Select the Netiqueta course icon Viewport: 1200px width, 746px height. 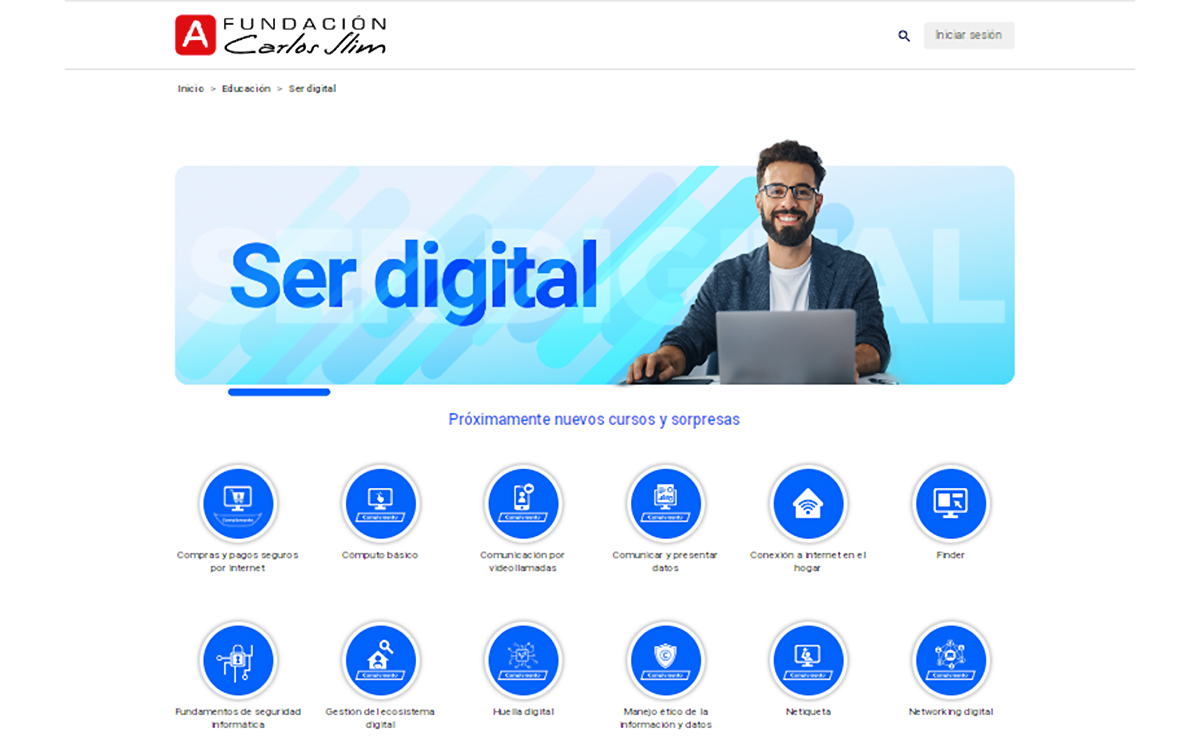click(808, 660)
